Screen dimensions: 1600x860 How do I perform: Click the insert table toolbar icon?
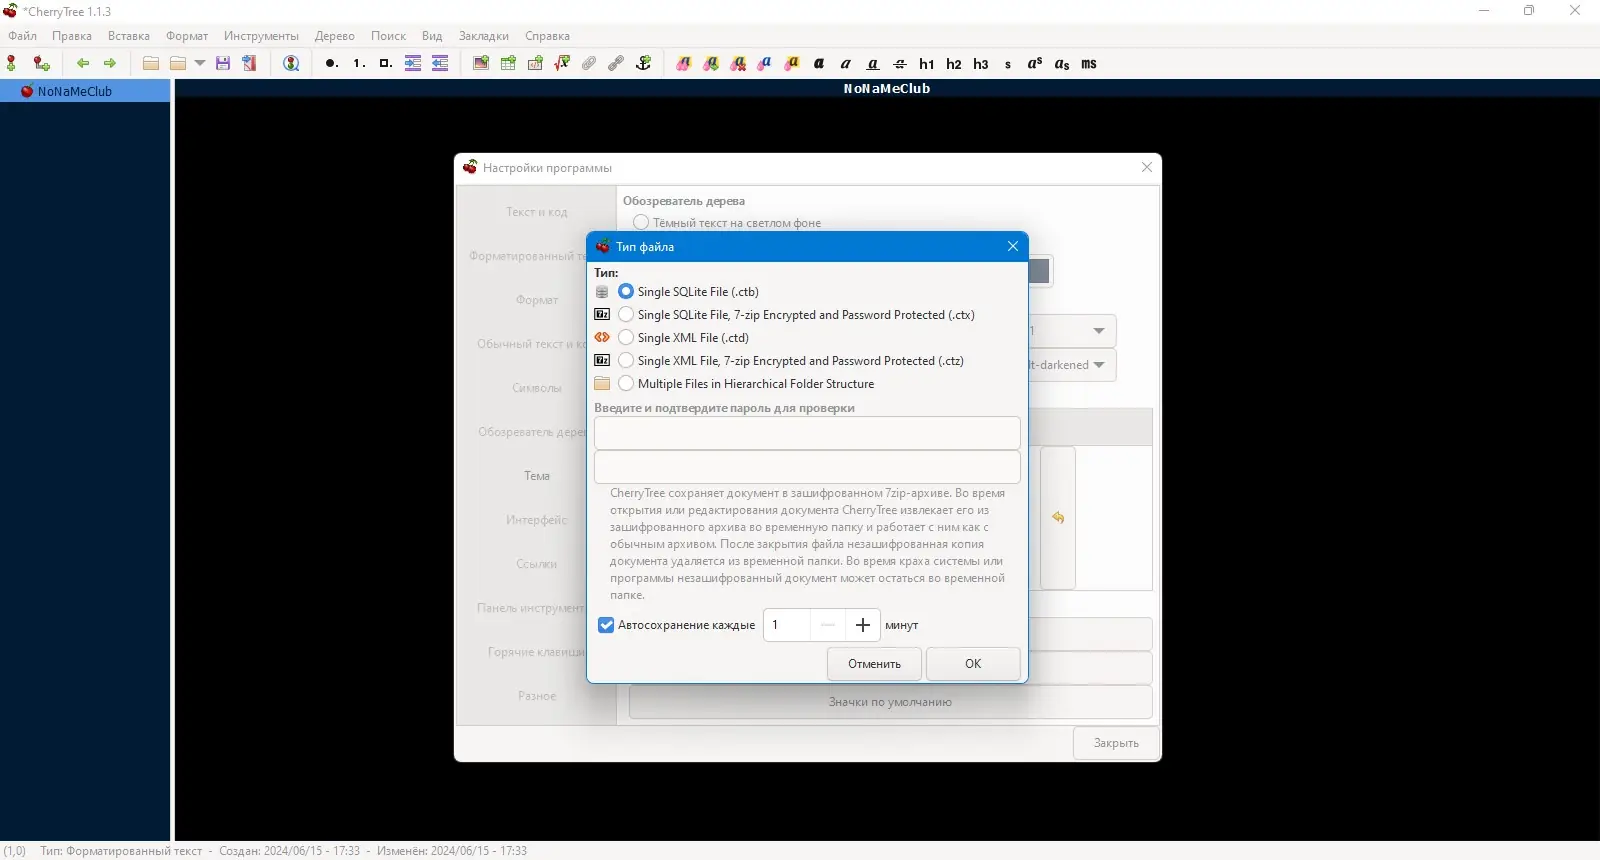[508, 63]
